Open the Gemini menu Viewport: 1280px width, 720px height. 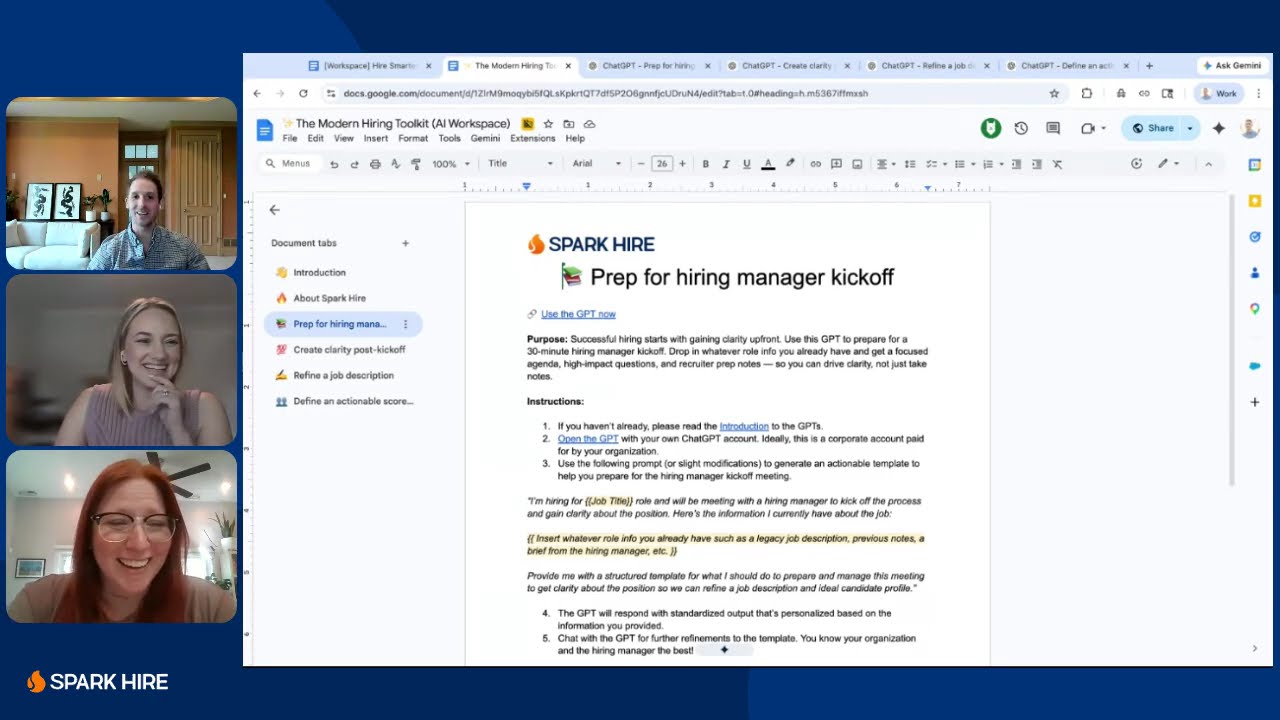[485, 139]
